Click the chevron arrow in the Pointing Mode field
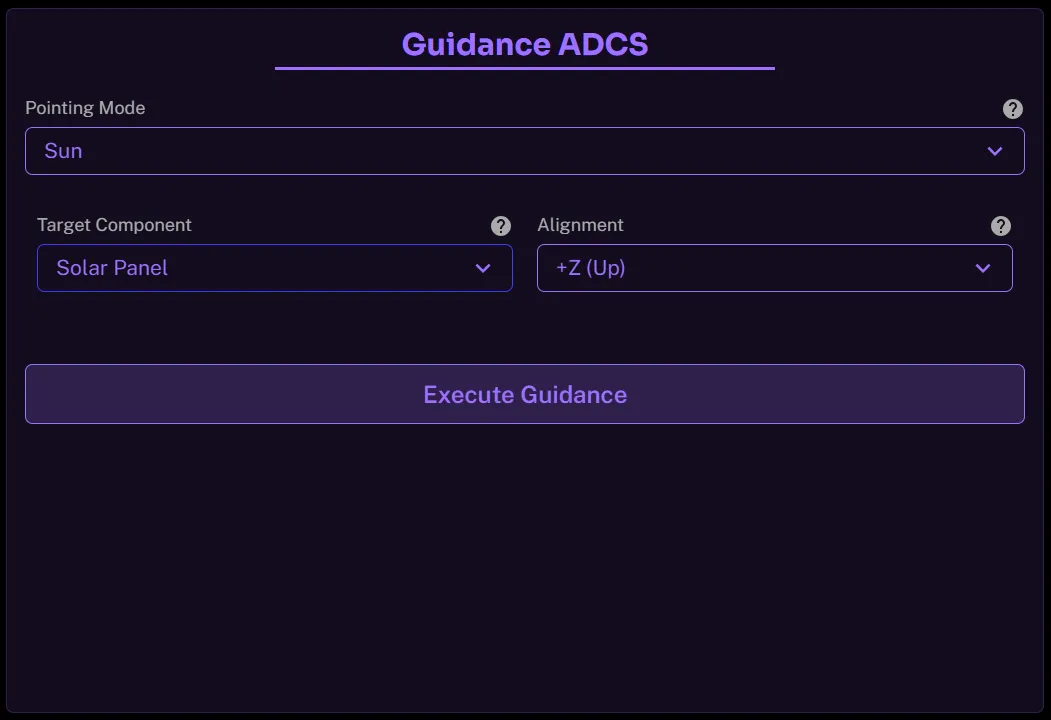The image size is (1051, 720). pos(994,151)
